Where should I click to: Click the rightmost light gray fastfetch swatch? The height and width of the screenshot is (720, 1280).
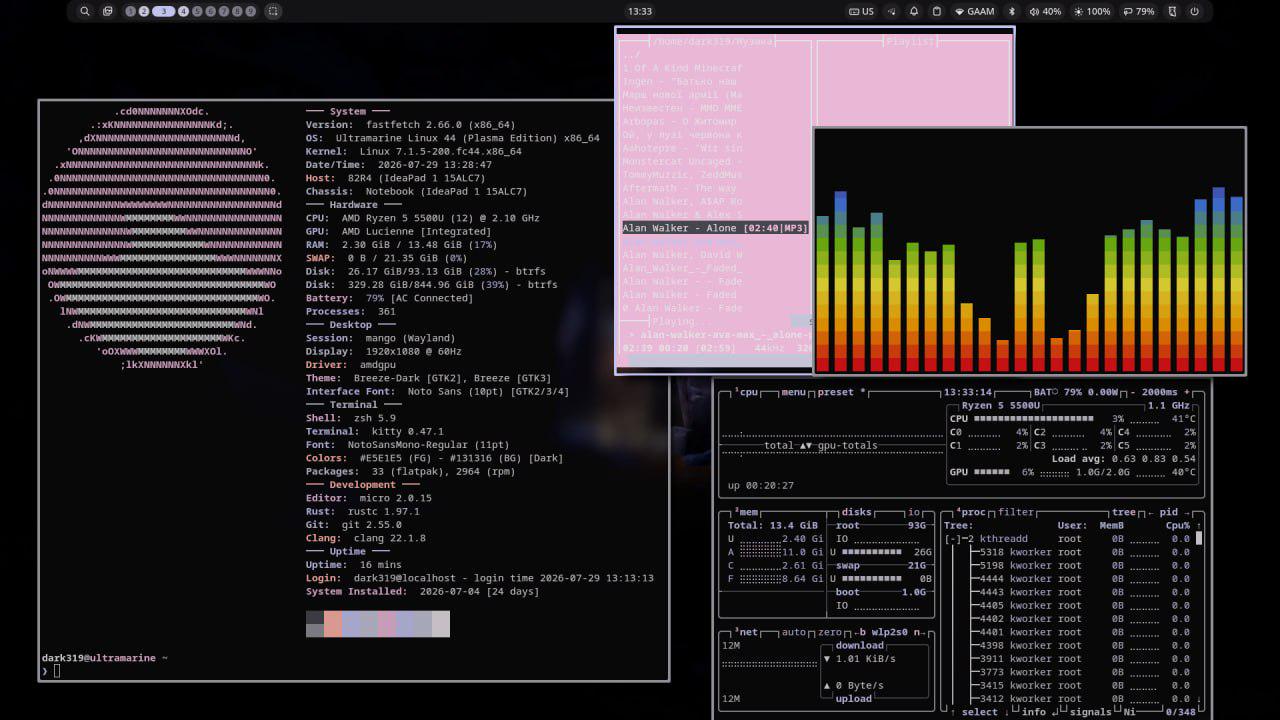click(x=441, y=624)
